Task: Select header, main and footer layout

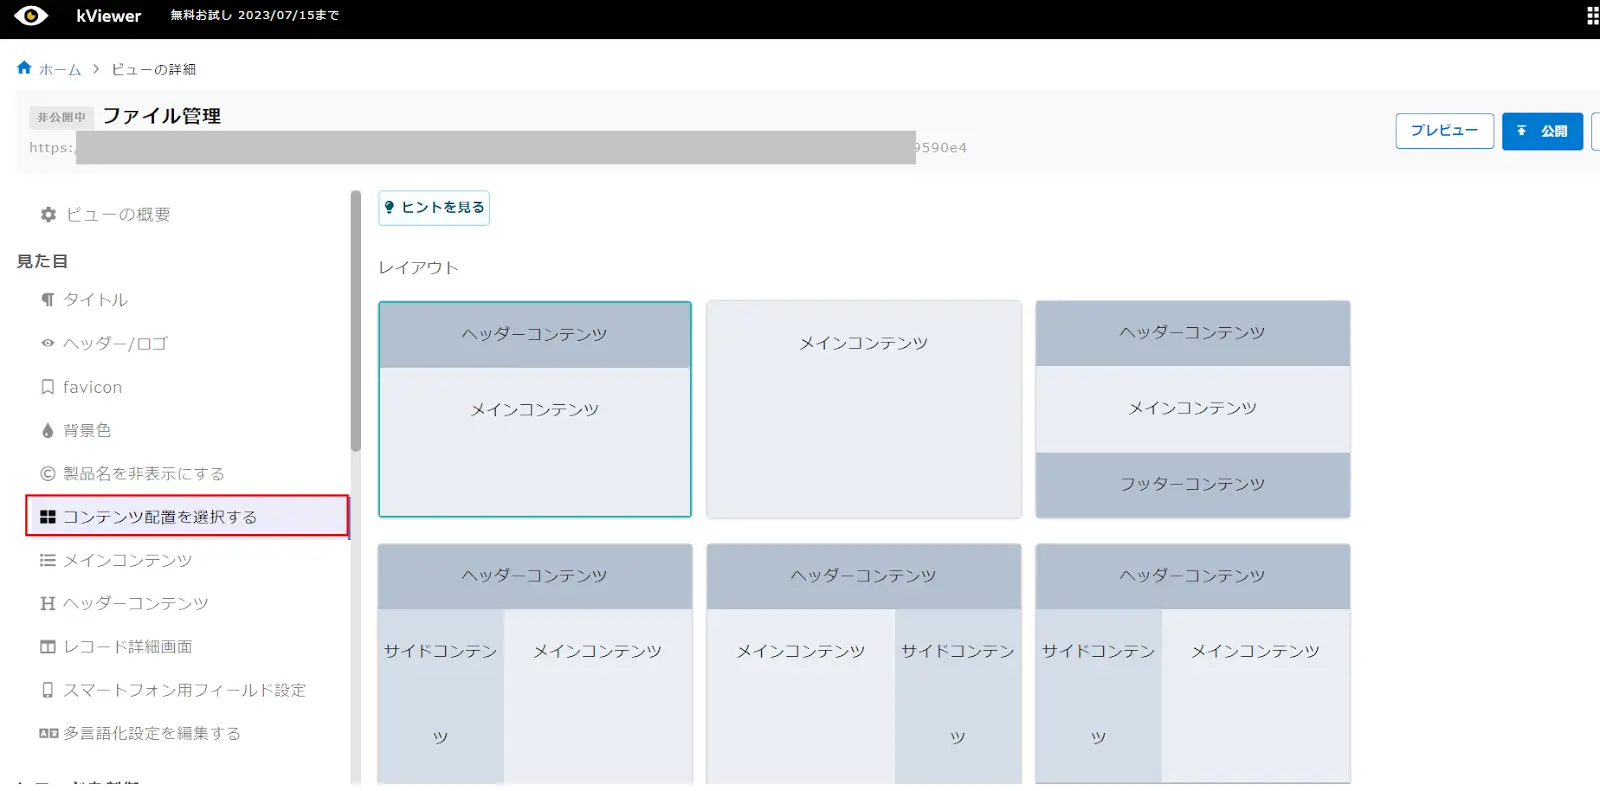Action: click(1193, 409)
